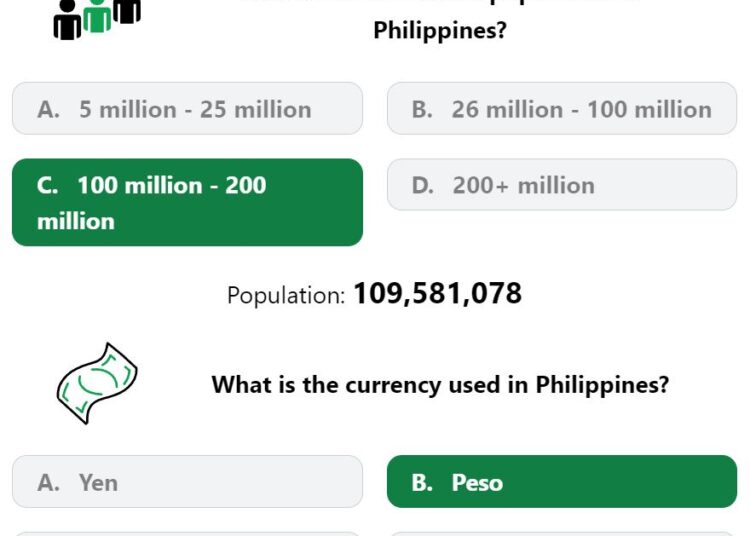Choose the green Peso answer
Image resolution: width=750 pixels, height=536 pixels.
(562, 481)
